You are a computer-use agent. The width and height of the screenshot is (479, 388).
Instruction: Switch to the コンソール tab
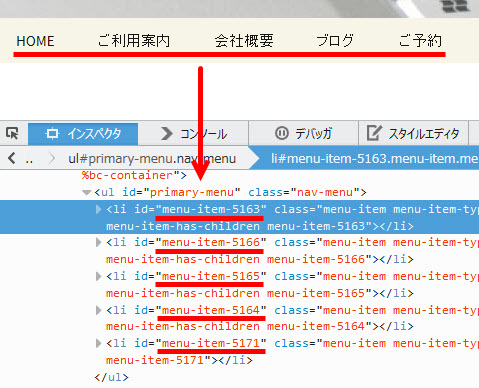[193, 134]
